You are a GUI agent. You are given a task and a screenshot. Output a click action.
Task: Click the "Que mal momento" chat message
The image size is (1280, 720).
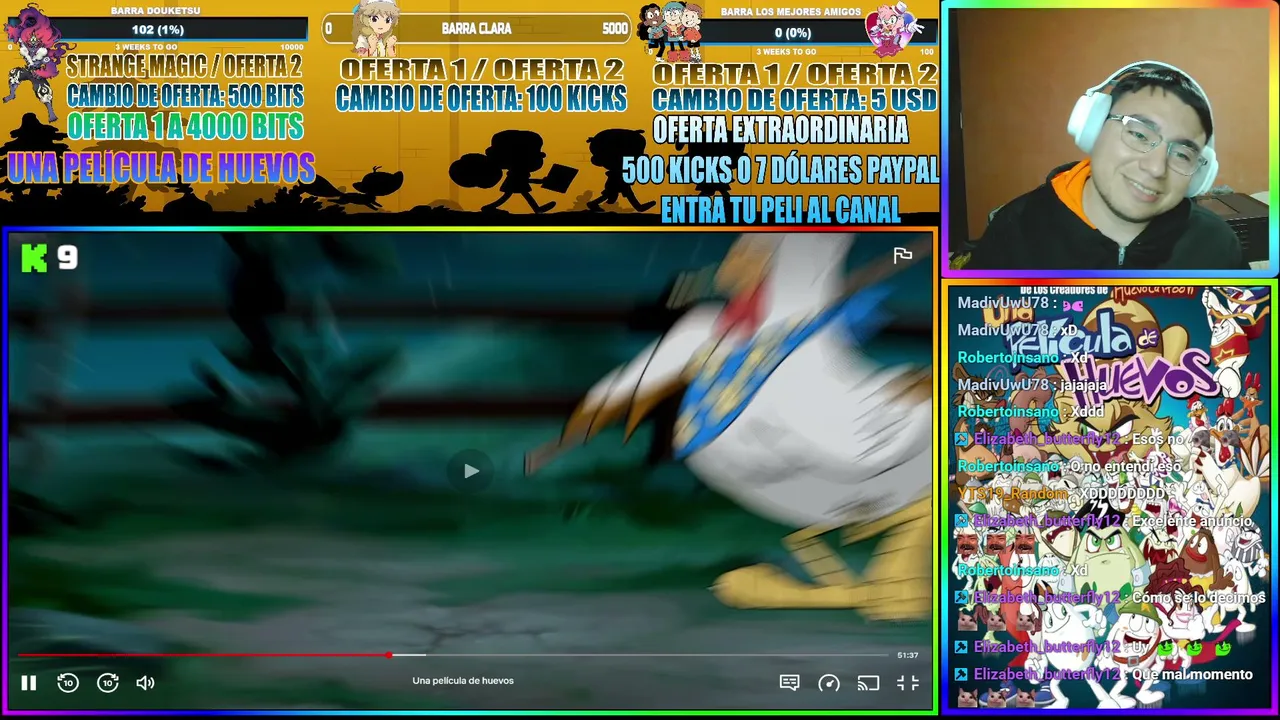coord(1192,675)
